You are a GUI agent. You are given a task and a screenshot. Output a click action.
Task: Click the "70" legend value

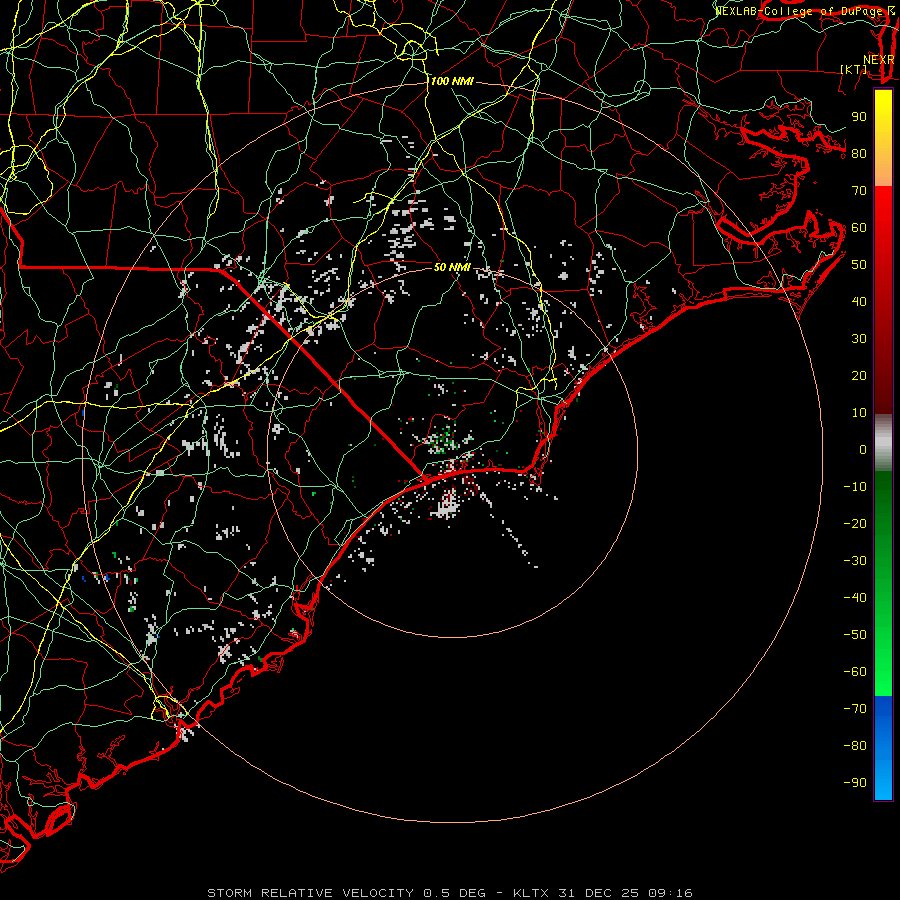pos(859,191)
